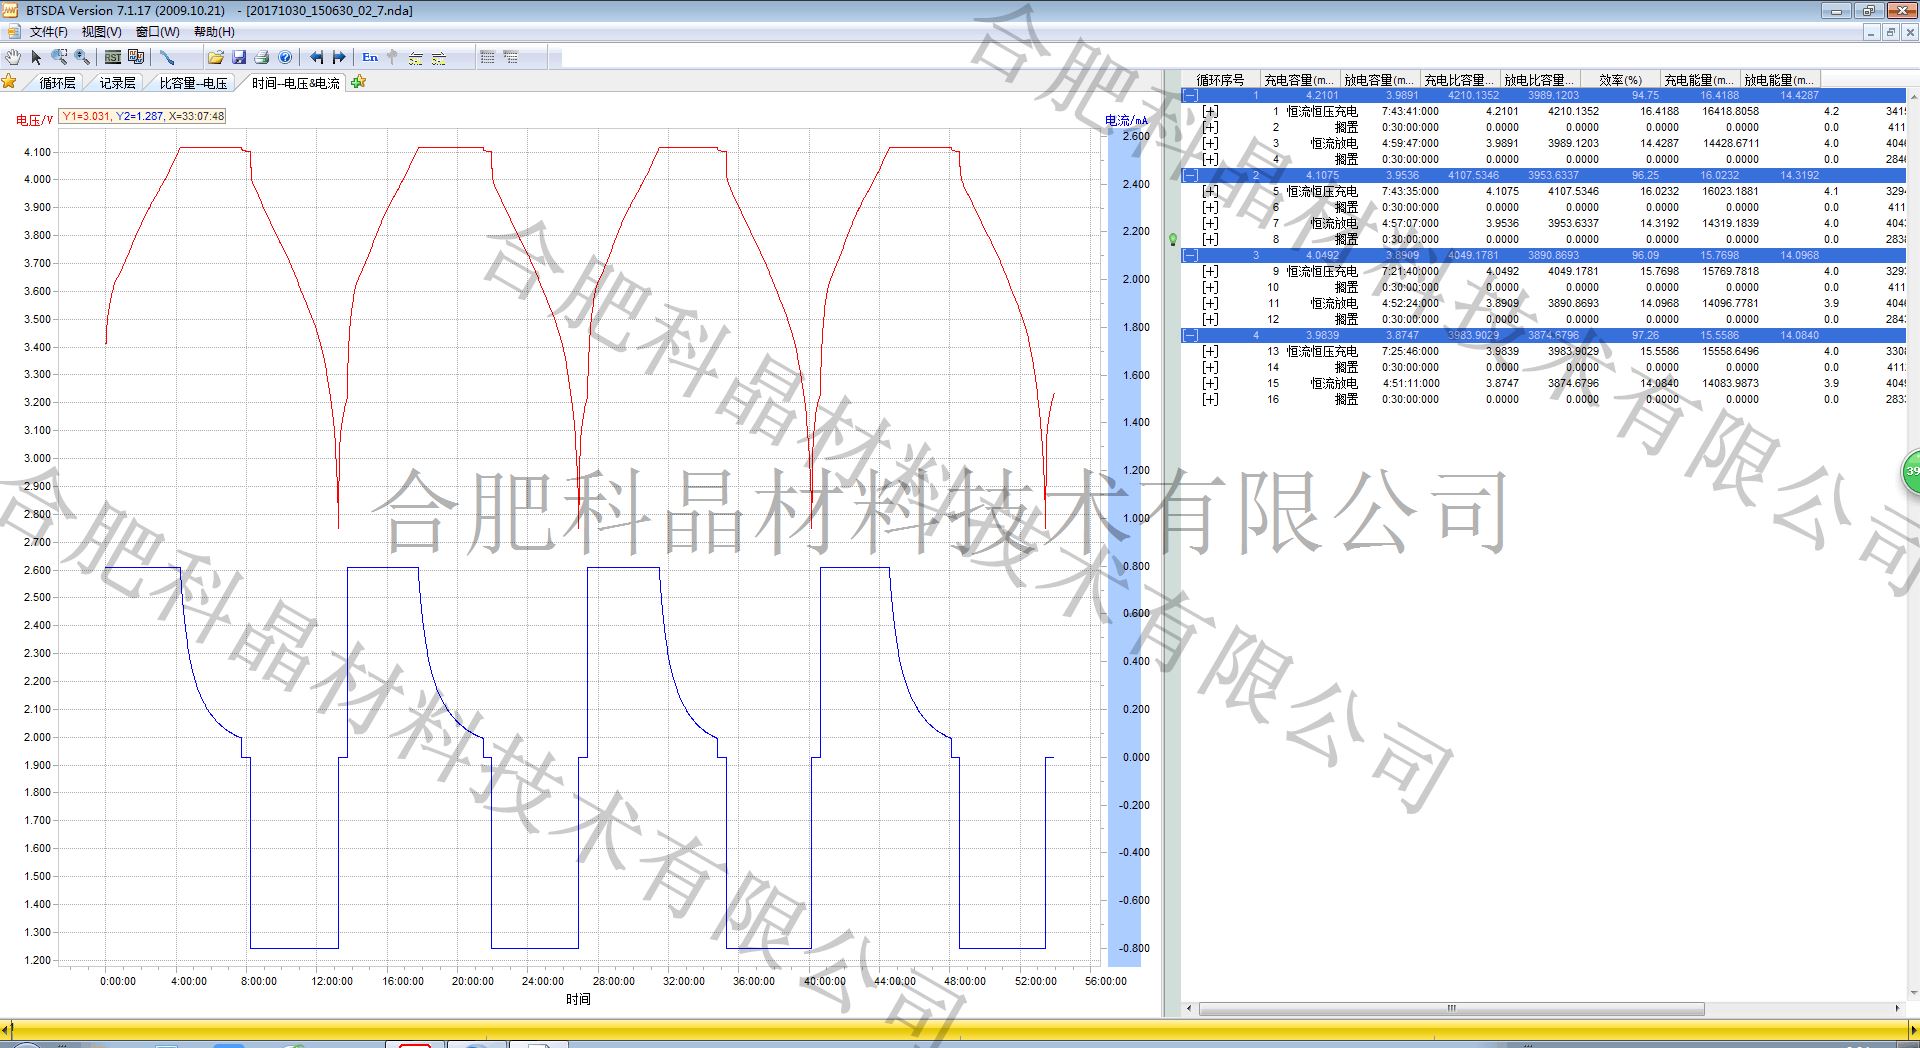Image resolution: width=1920 pixels, height=1048 pixels.
Task: Add new tab with green plus star
Action: (x=359, y=82)
